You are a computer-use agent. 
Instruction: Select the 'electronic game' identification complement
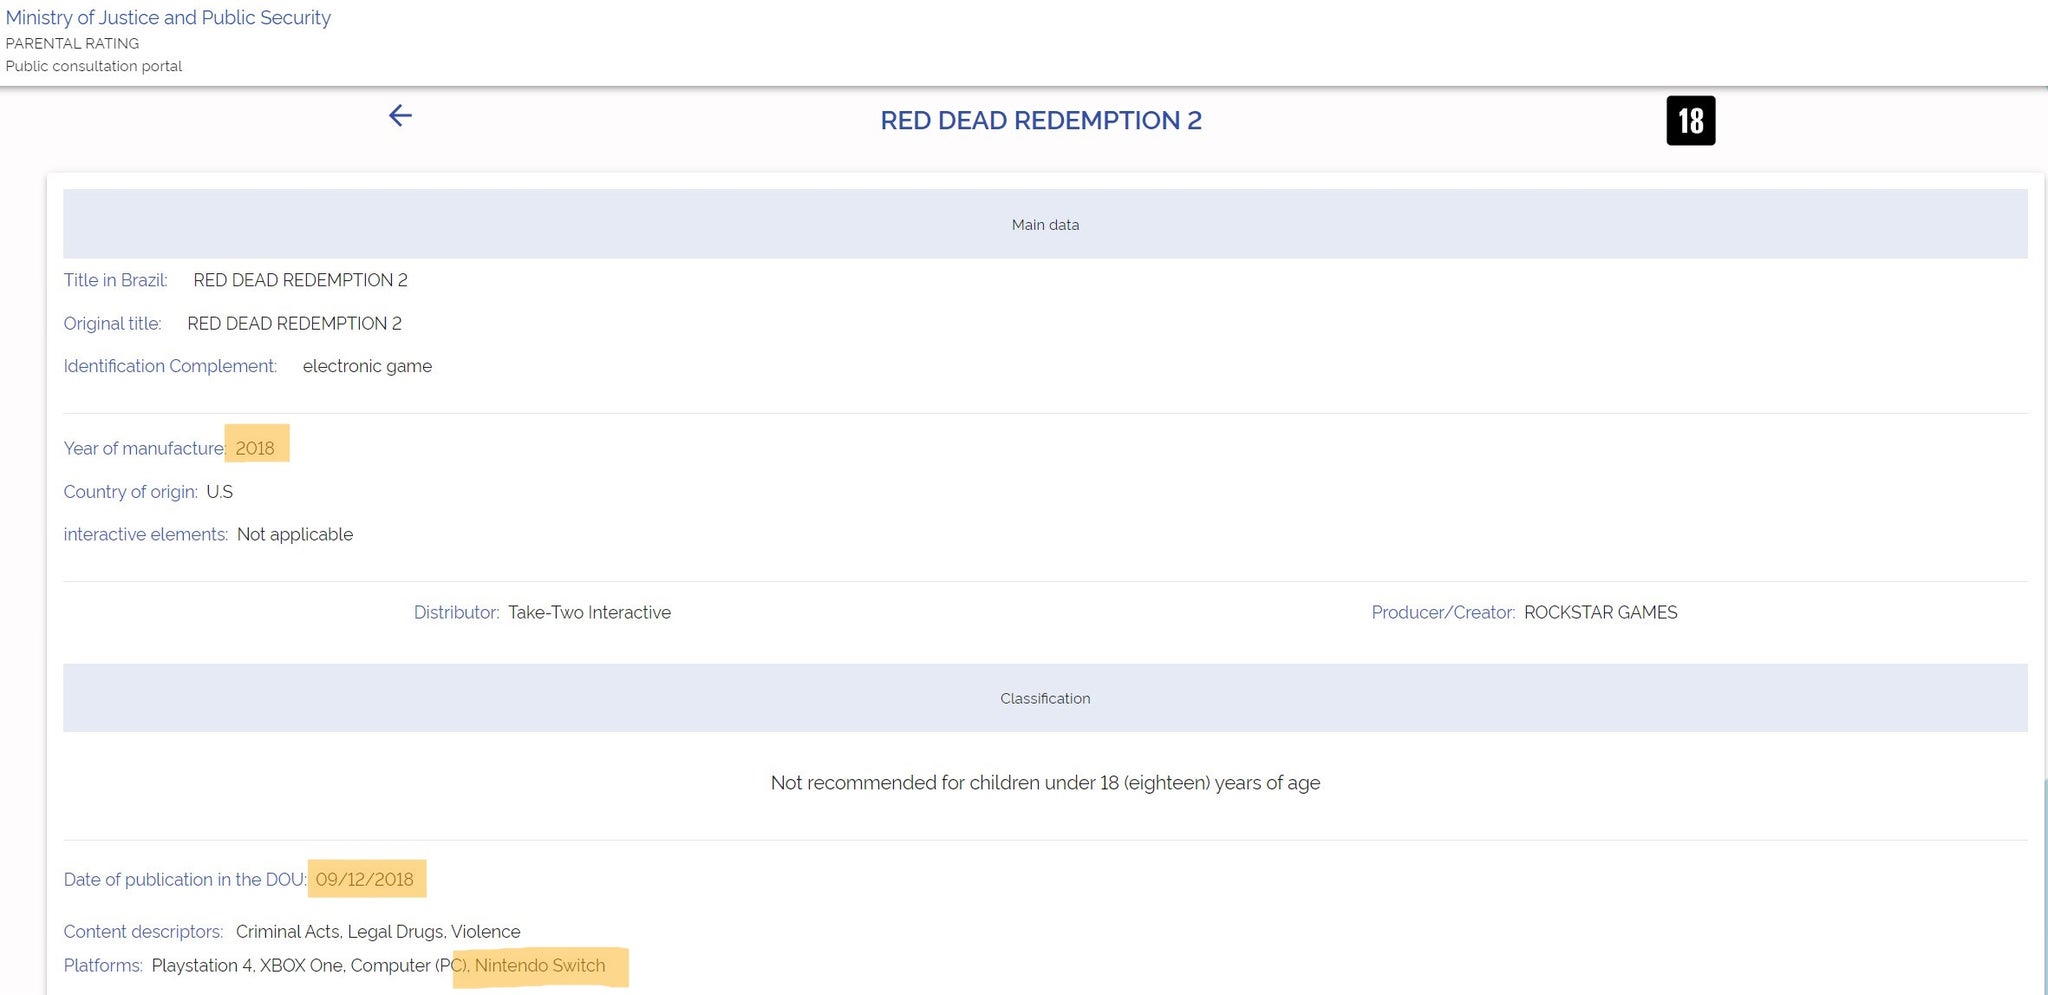point(367,366)
